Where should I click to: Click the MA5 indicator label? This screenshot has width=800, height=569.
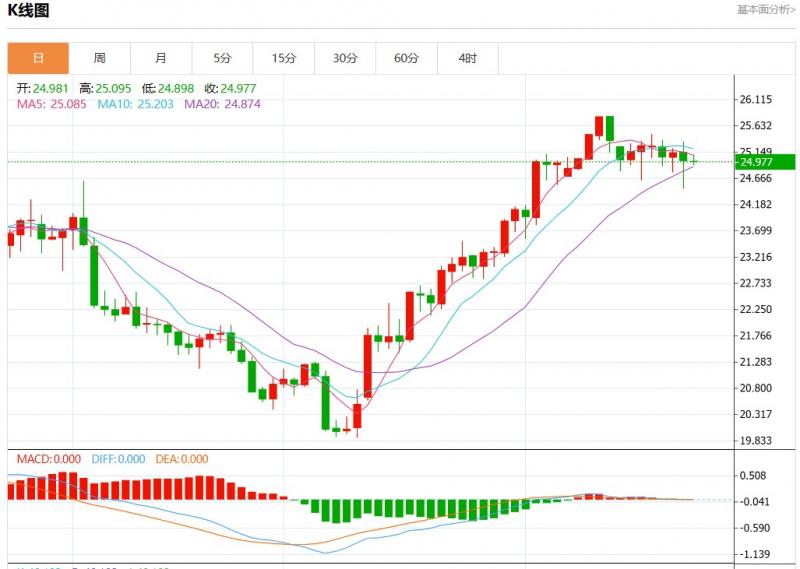click(x=51, y=104)
